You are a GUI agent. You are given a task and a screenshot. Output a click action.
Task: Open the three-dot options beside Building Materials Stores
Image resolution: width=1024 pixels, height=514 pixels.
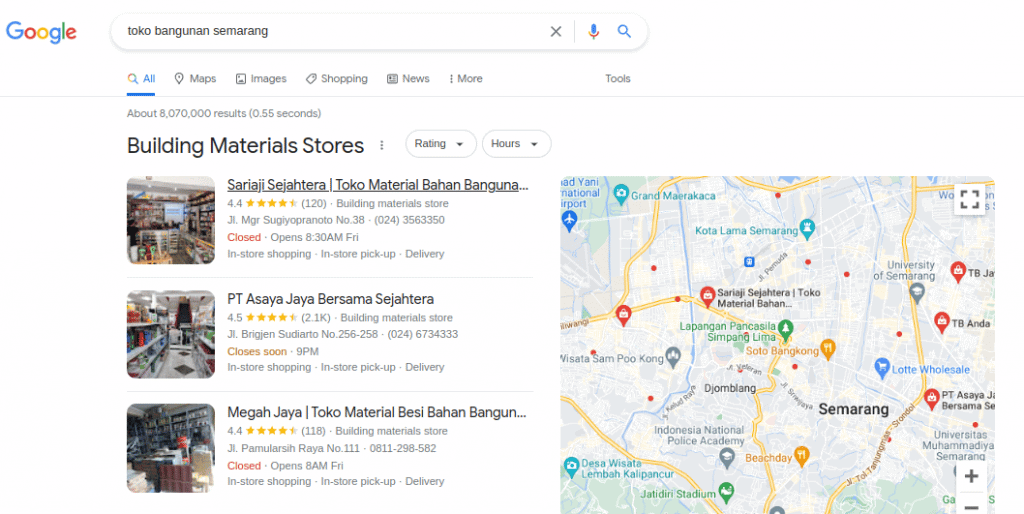381,146
